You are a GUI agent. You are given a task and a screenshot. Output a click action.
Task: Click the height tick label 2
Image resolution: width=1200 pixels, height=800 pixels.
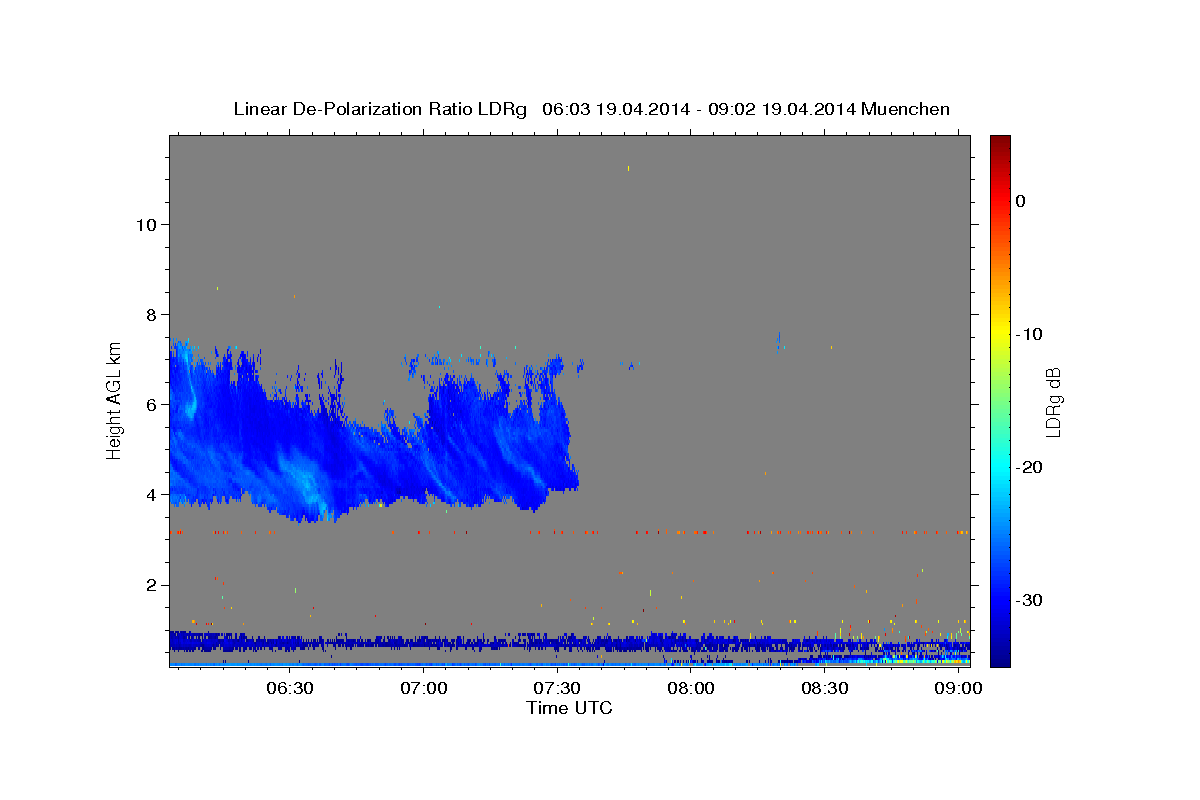150,585
